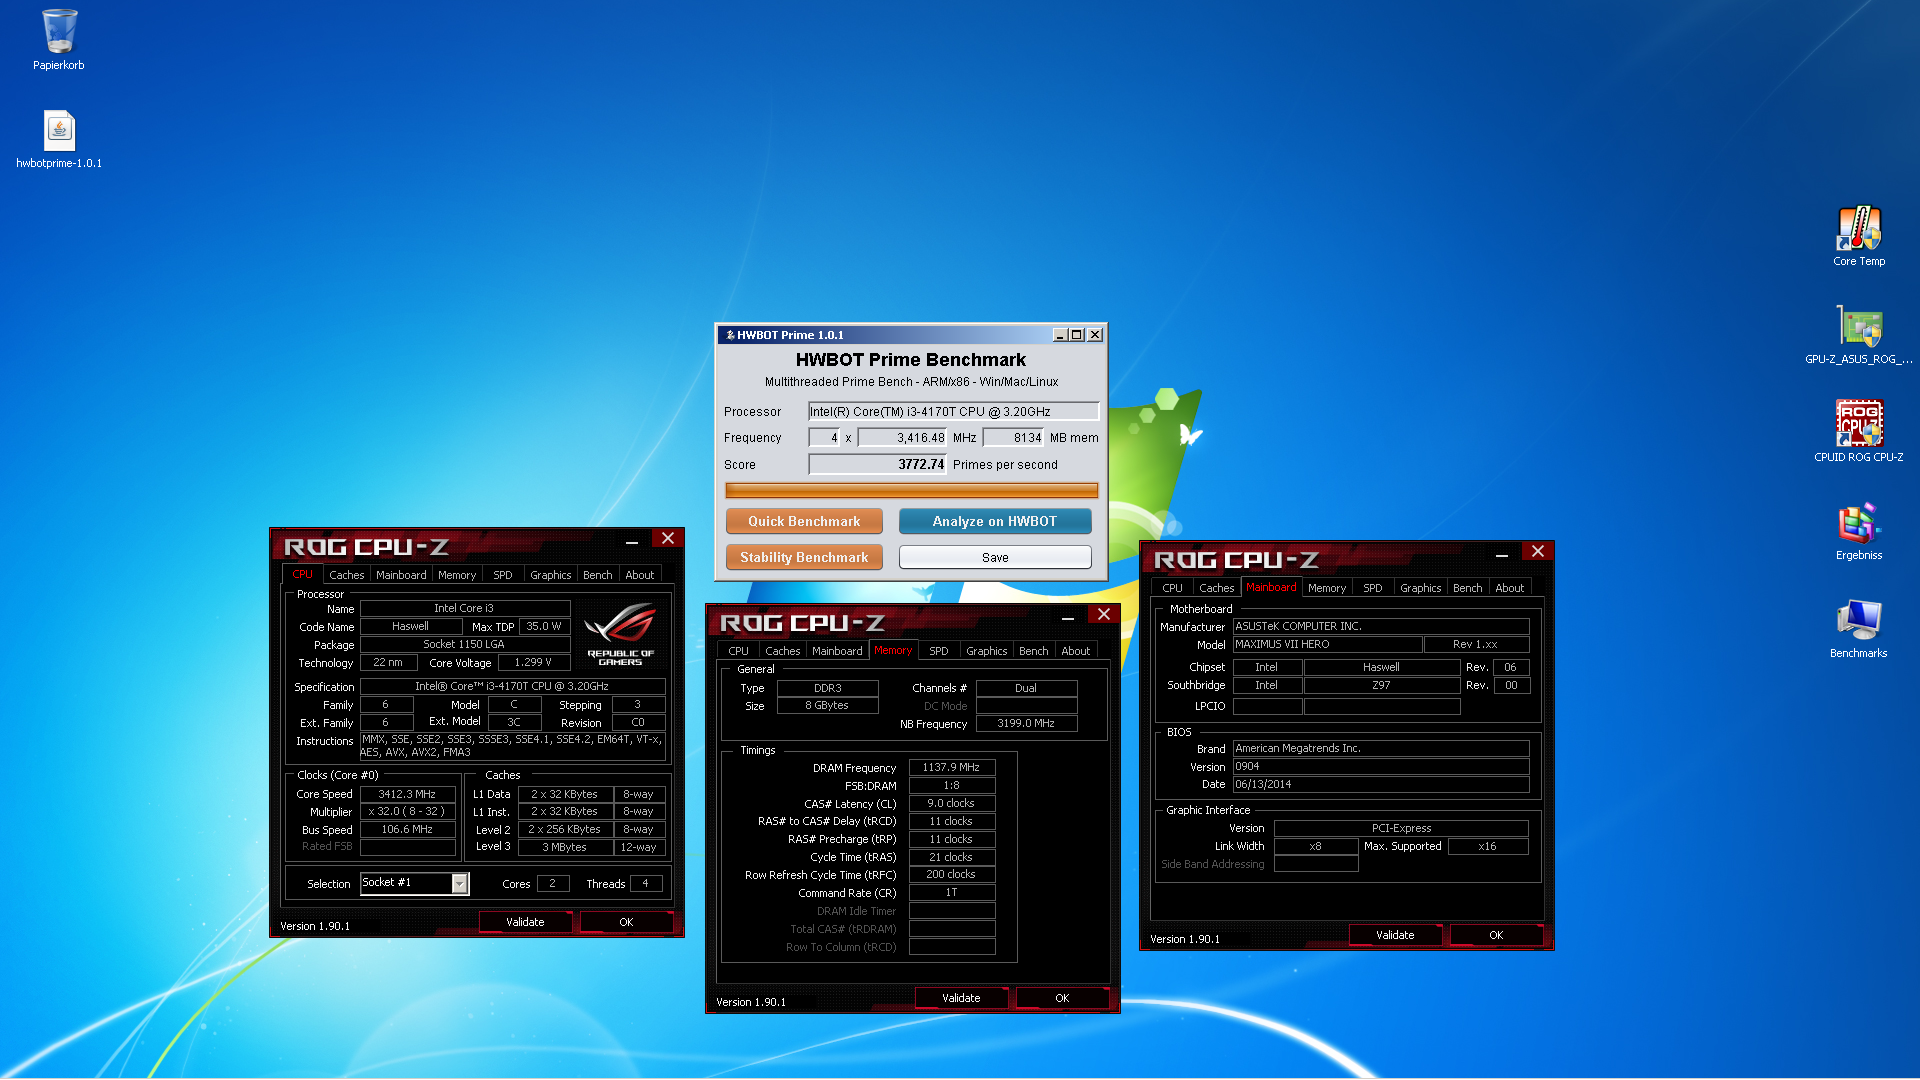The height and width of the screenshot is (1080, 1920).
Task: Click Core Speed value 3412.3 MHz
Action: tap(407, 794)
